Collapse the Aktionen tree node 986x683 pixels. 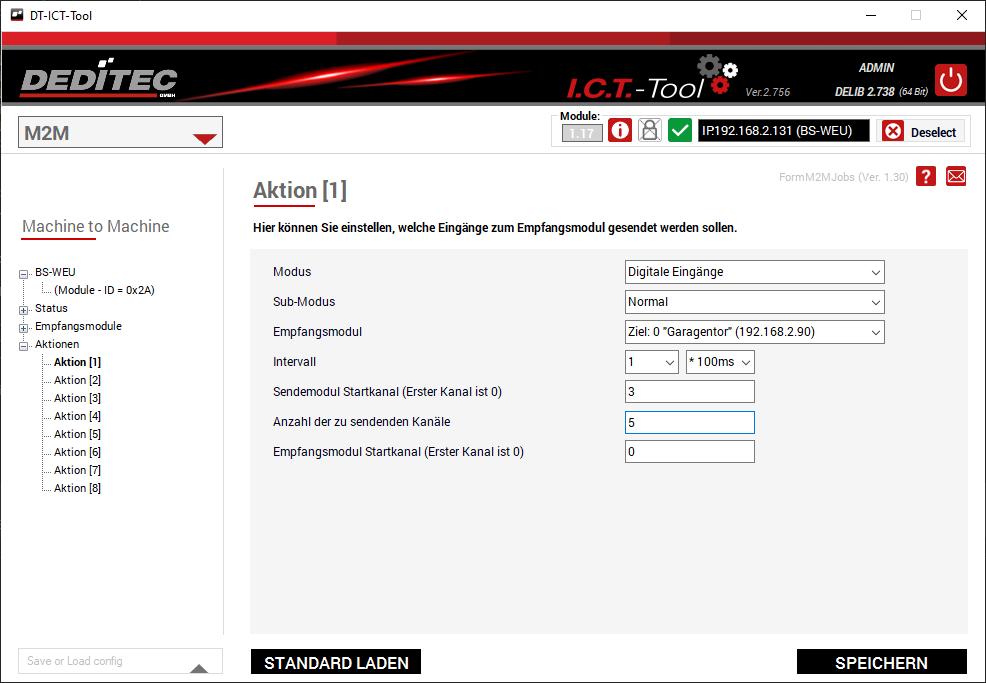coord(24,345)
